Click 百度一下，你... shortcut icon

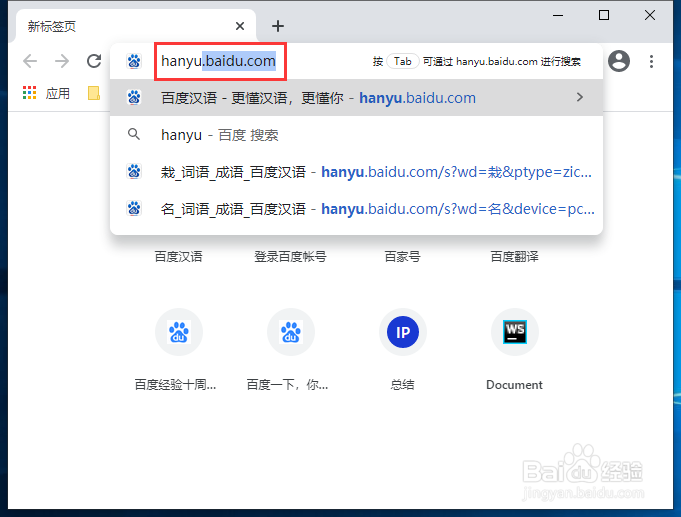(x=291, y=332)
